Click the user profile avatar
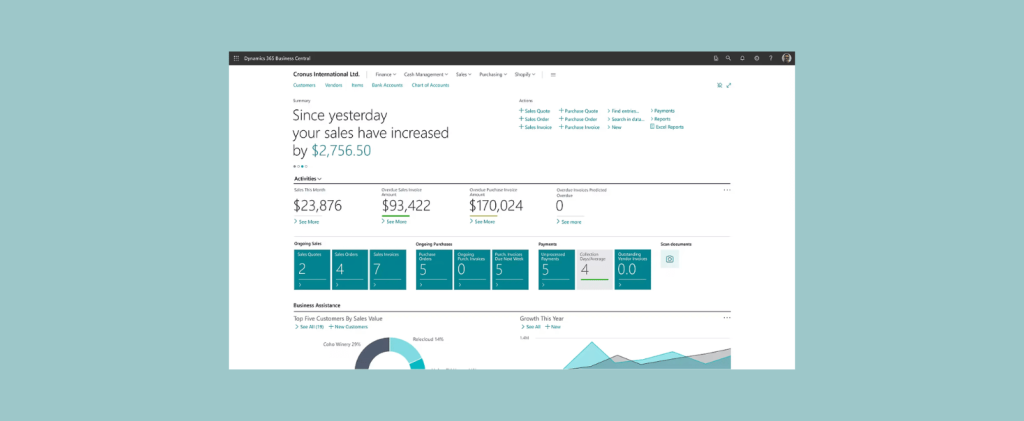 coord(787,58)
